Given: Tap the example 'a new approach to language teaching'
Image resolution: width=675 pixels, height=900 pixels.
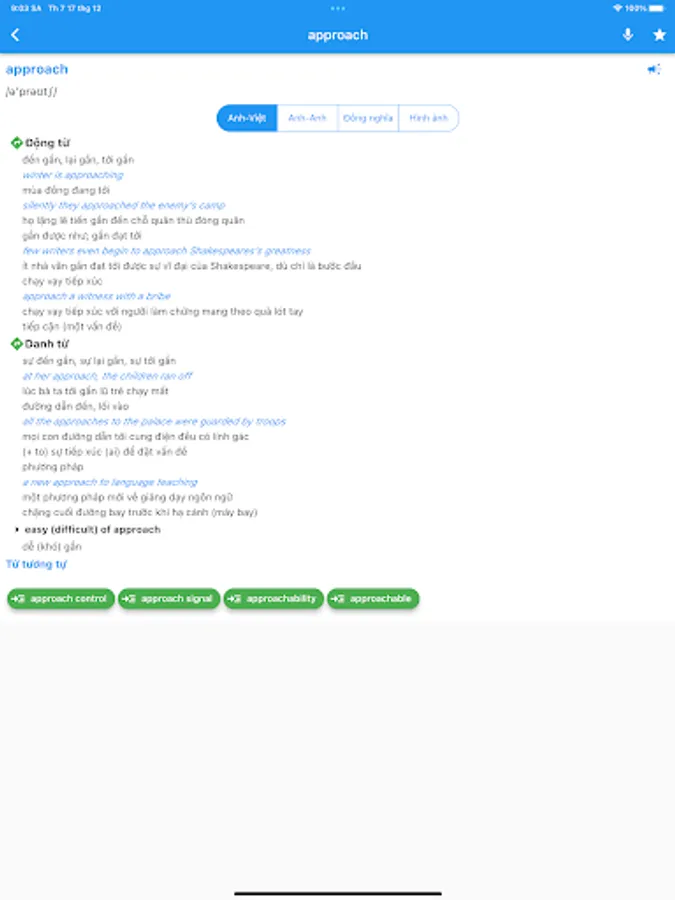Looking at the screenshot, I should coord(110,482).
